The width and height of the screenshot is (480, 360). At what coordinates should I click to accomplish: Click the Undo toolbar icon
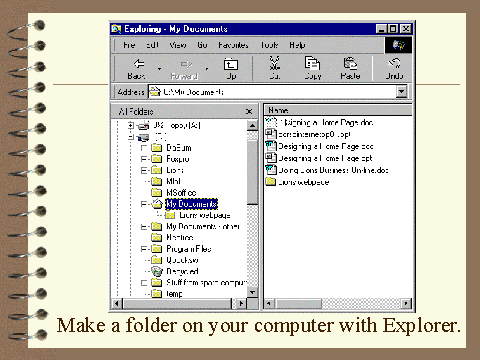(x=394, y=63)
